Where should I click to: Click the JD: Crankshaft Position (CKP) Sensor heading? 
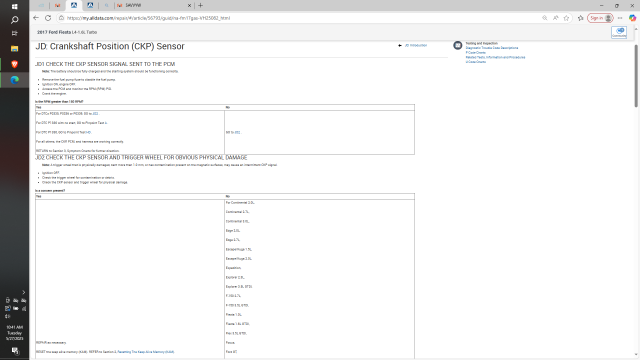pos(110,47)
